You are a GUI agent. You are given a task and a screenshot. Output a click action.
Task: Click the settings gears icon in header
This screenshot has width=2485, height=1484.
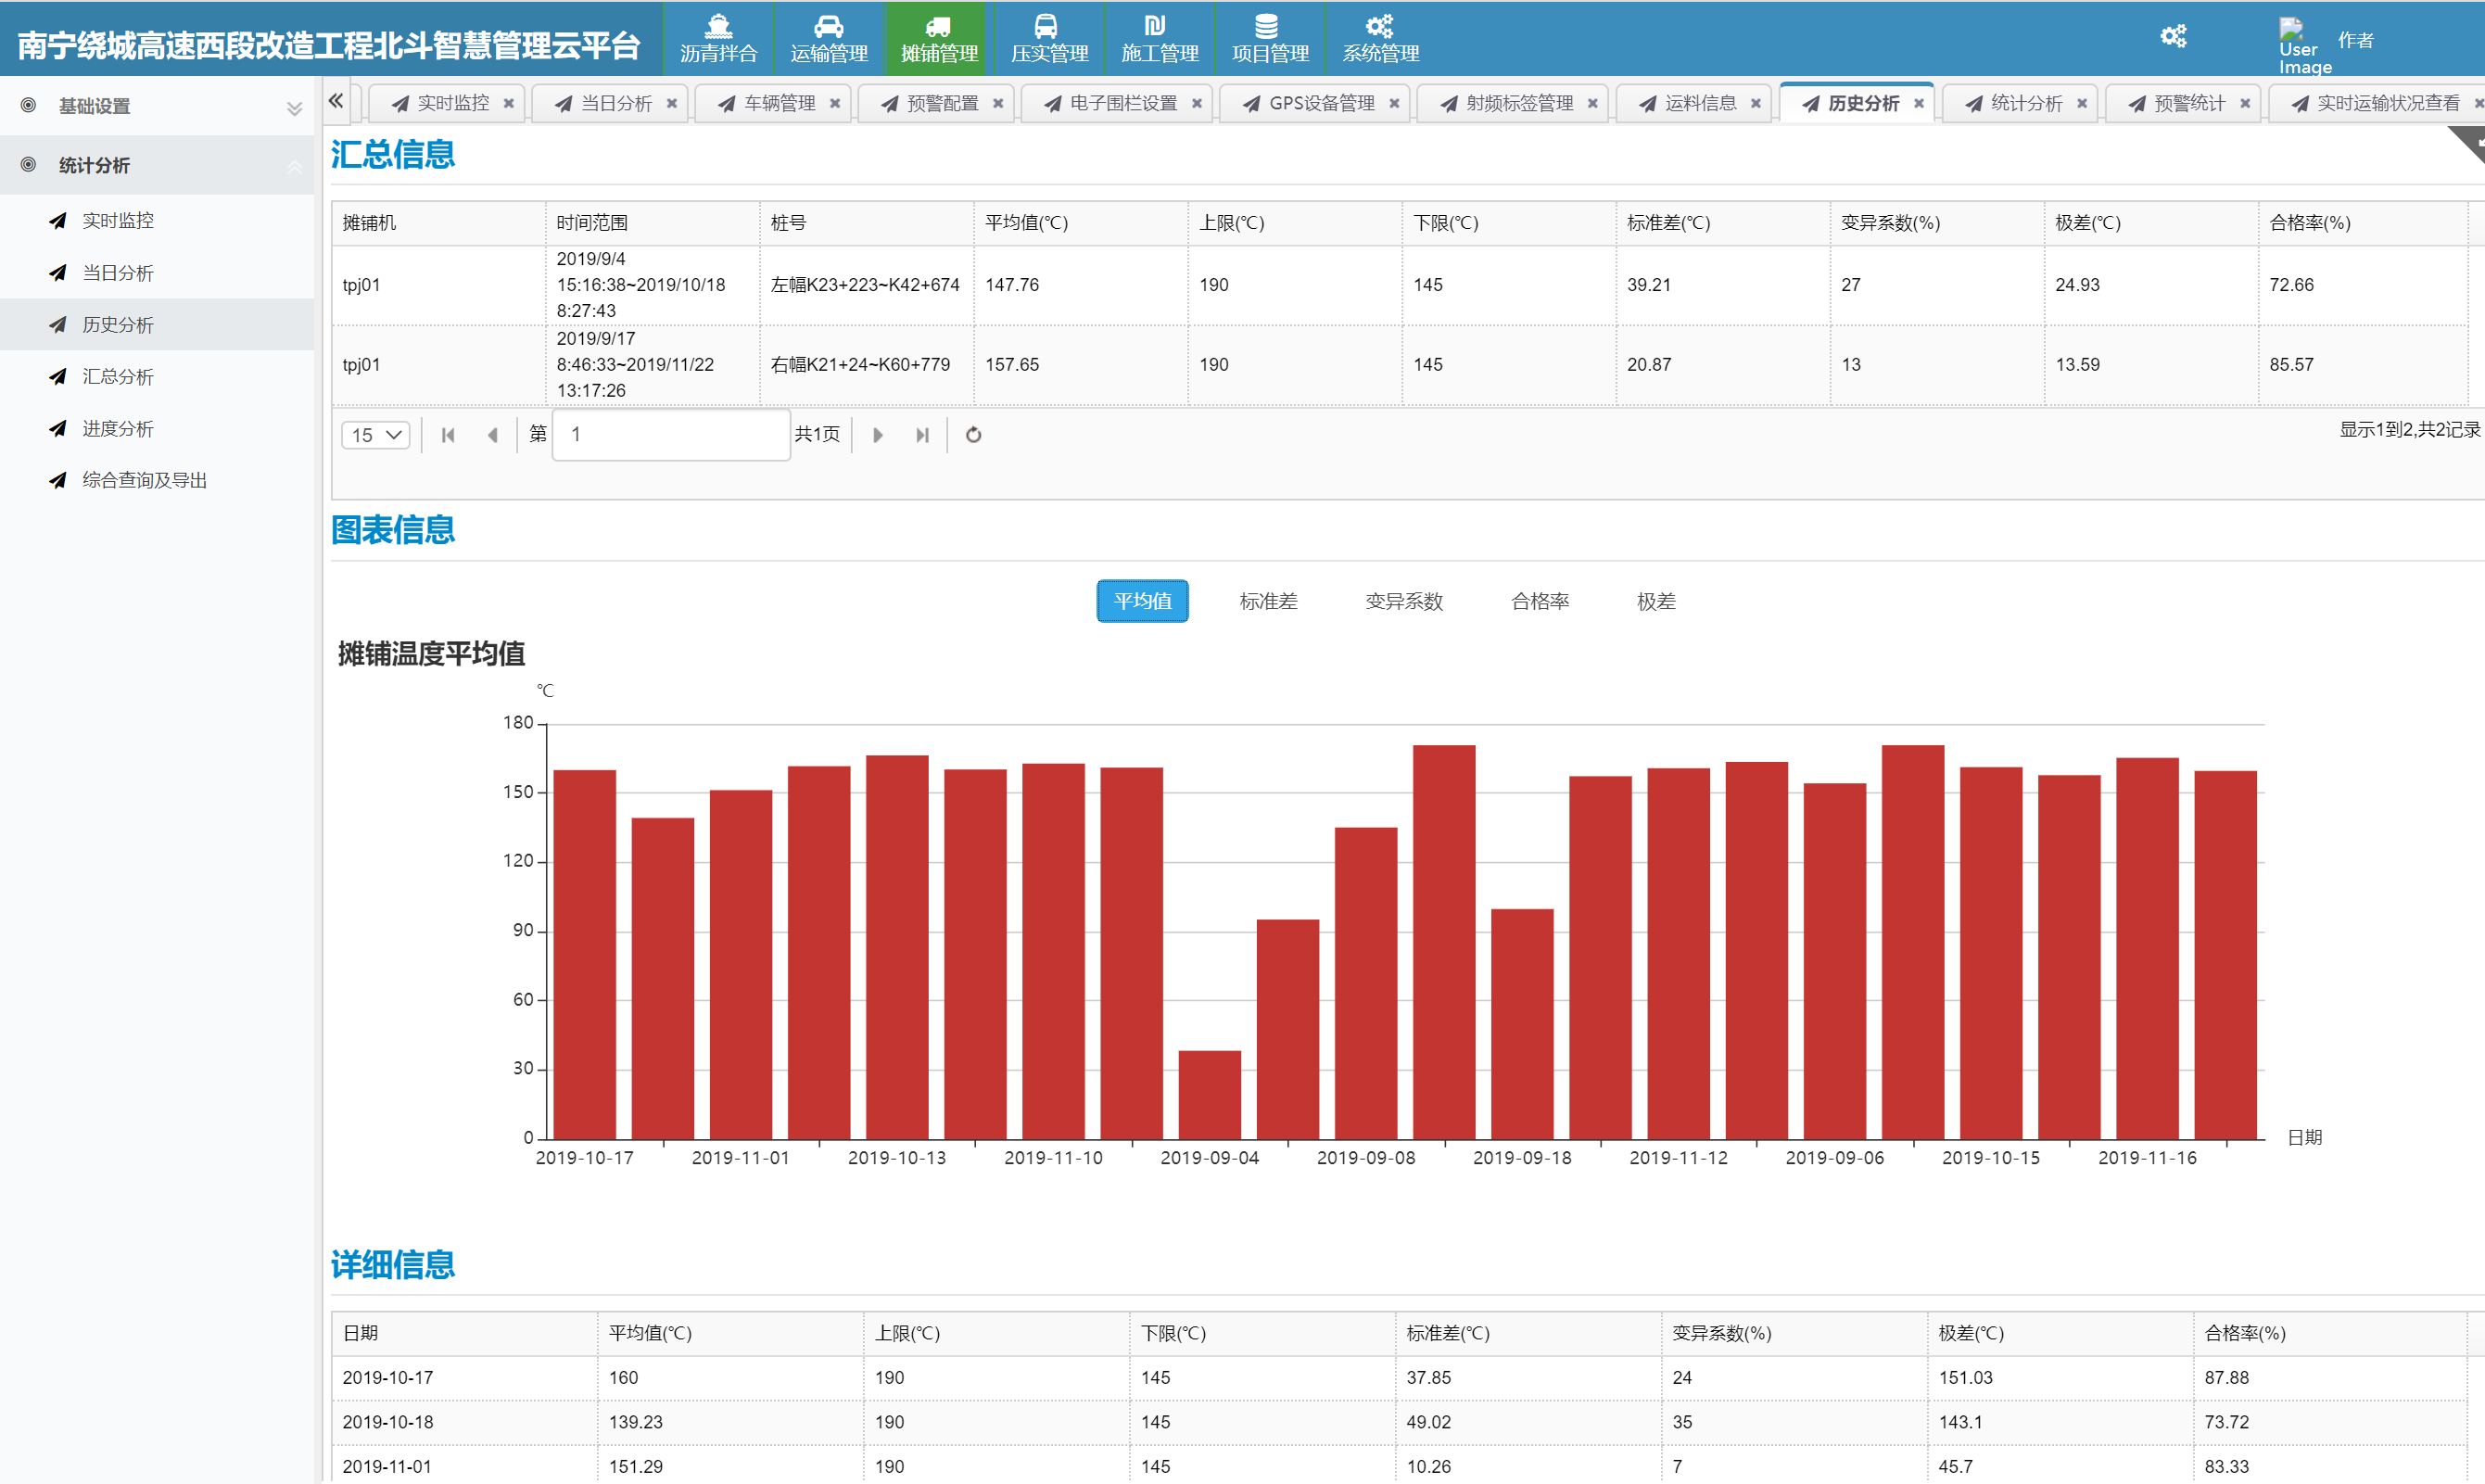2173,36
